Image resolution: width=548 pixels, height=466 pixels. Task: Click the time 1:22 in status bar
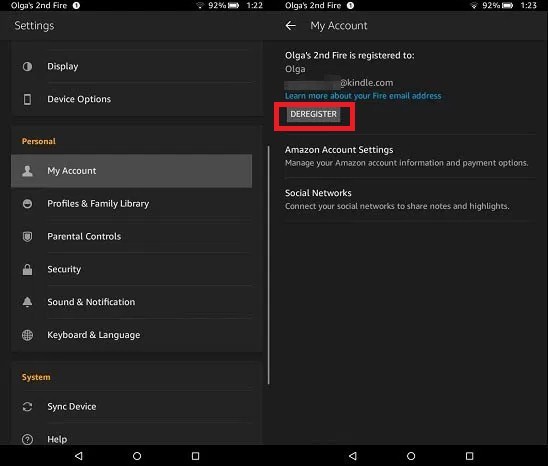(254, 6)
